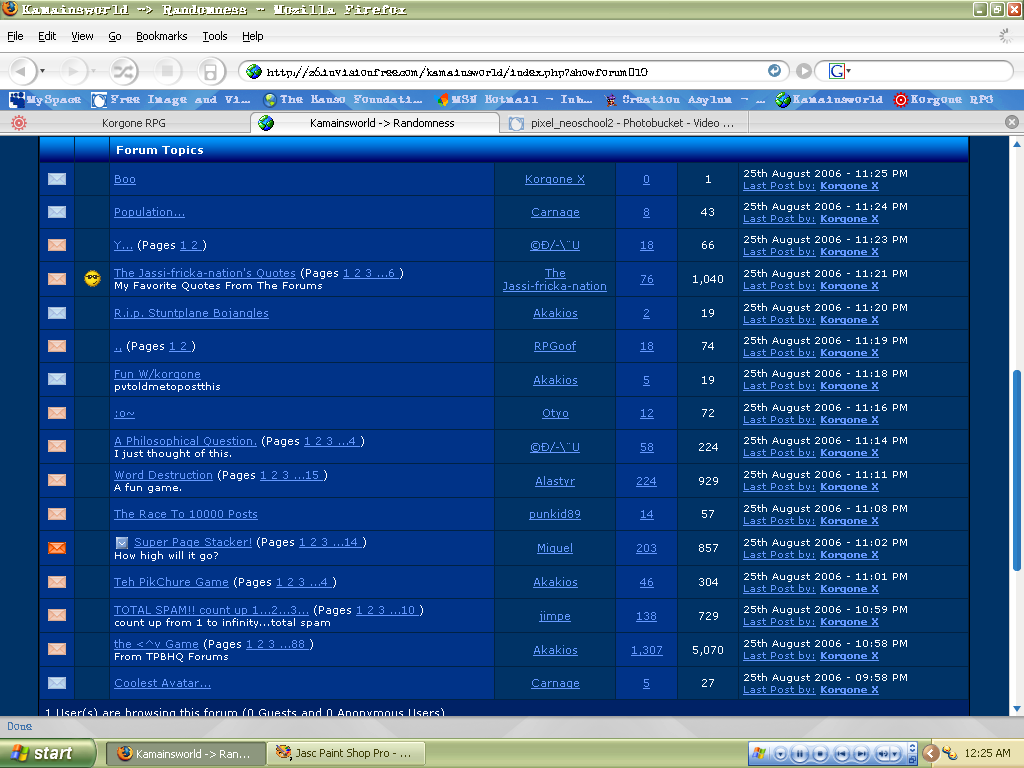Viewport: 1024px width, 768px height.
Task: Go to page 15 of Word Destruction
Action: (312, 475)
